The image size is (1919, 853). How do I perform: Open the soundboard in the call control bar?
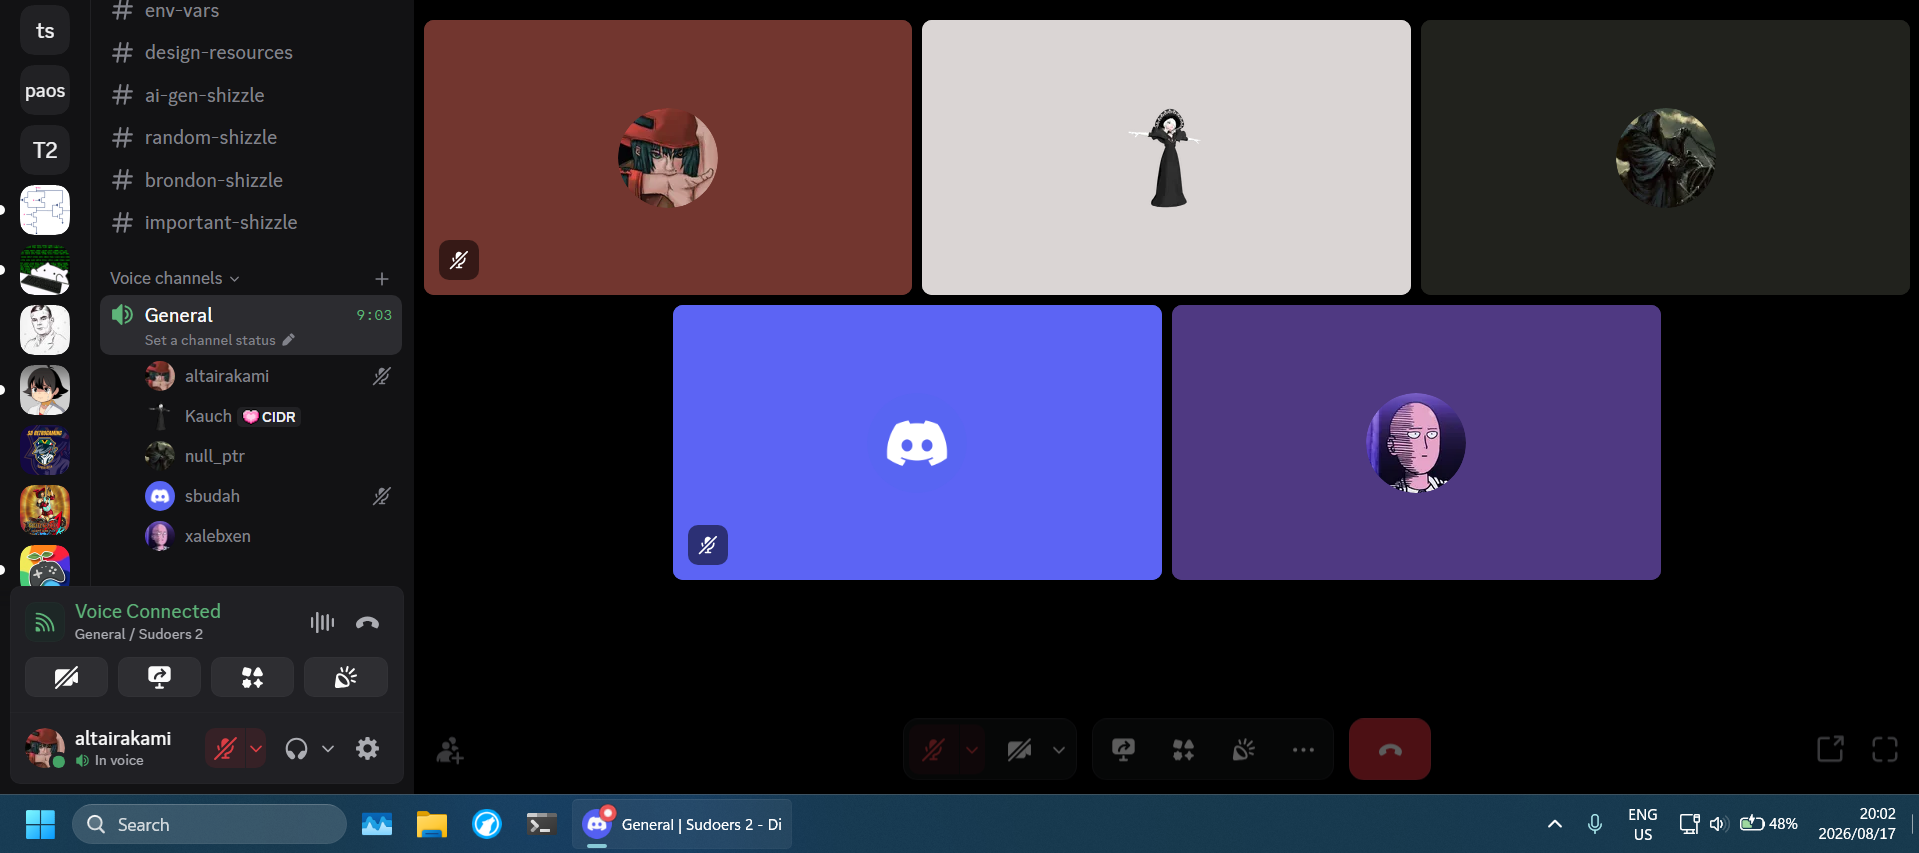(1243, 749)
